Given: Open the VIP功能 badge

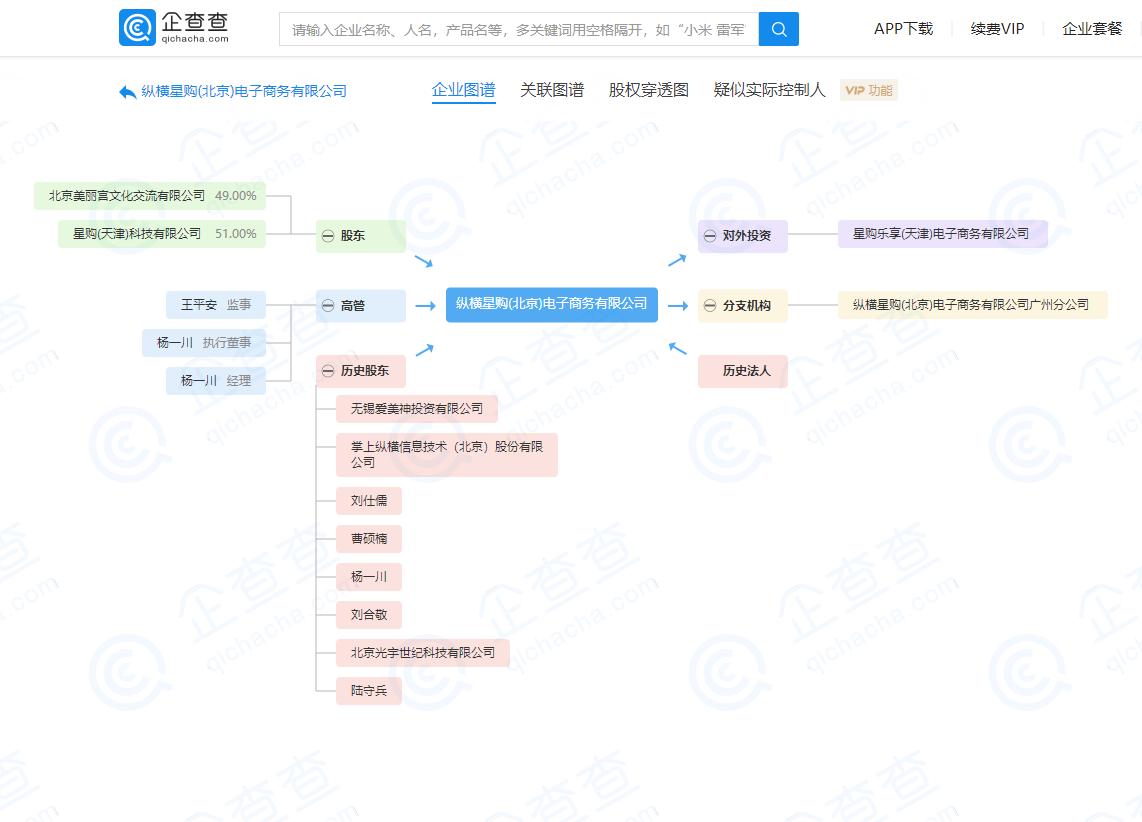Looking at the screenshot, I should coord(868,90).
